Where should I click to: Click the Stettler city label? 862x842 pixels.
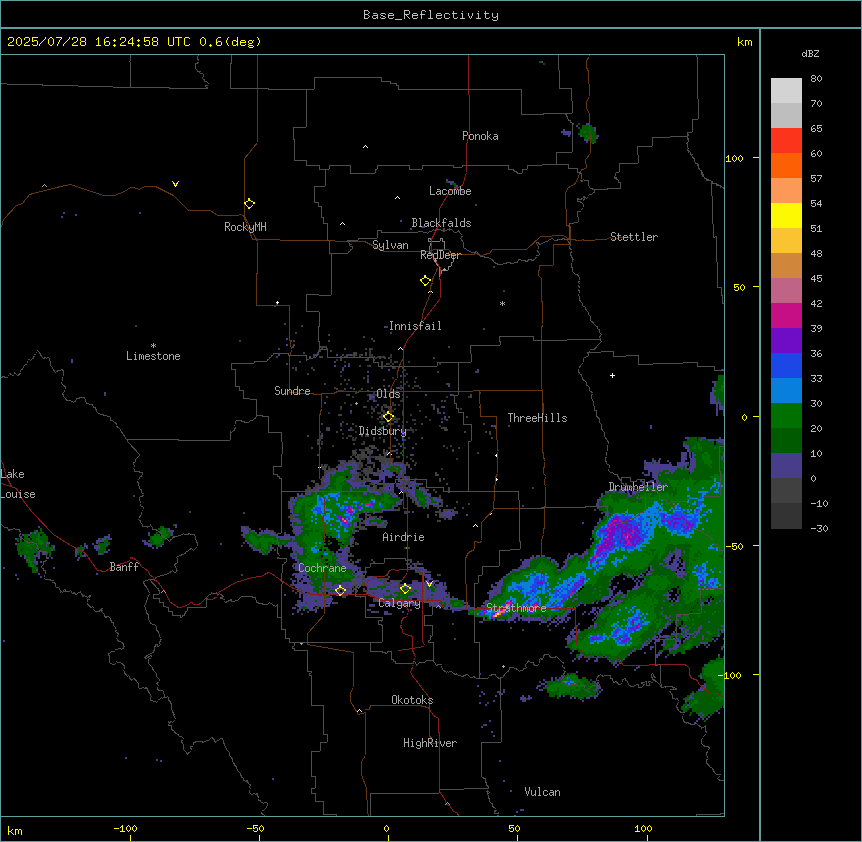click(634, 237)
